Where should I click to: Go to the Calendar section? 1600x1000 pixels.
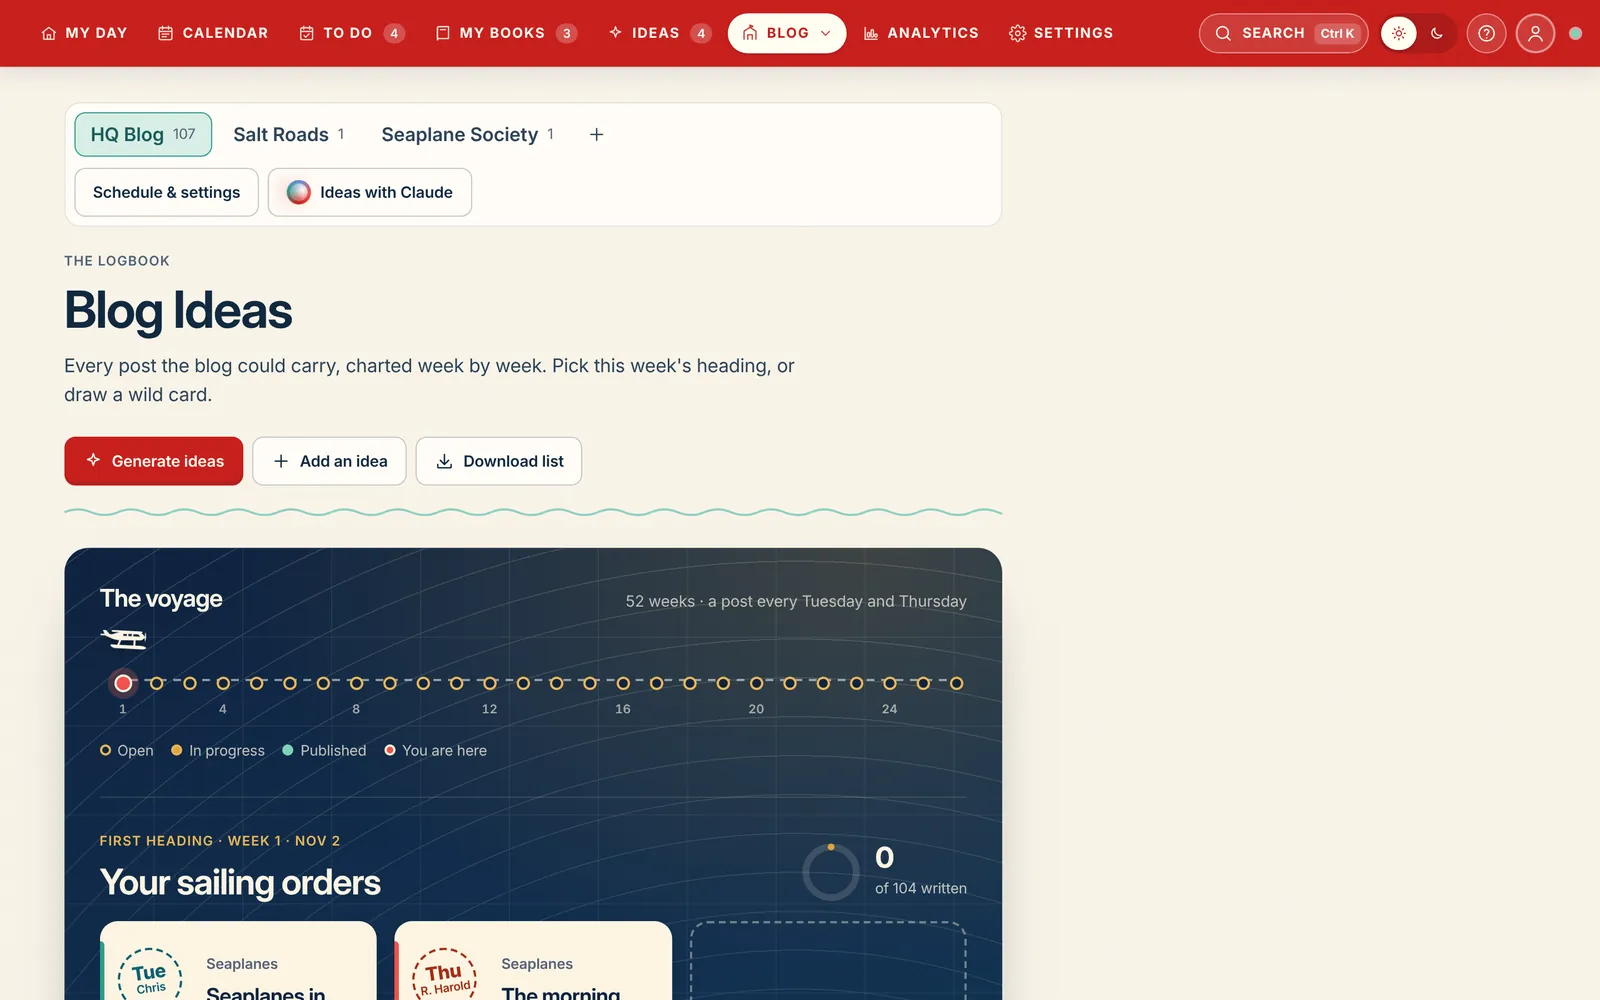click(213, 33)
